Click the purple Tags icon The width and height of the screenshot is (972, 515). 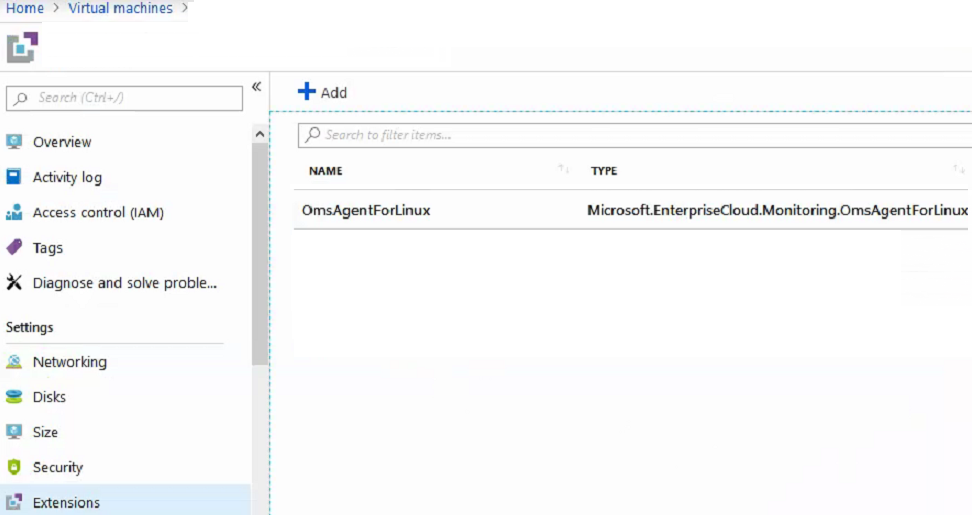tap(14, 247)
